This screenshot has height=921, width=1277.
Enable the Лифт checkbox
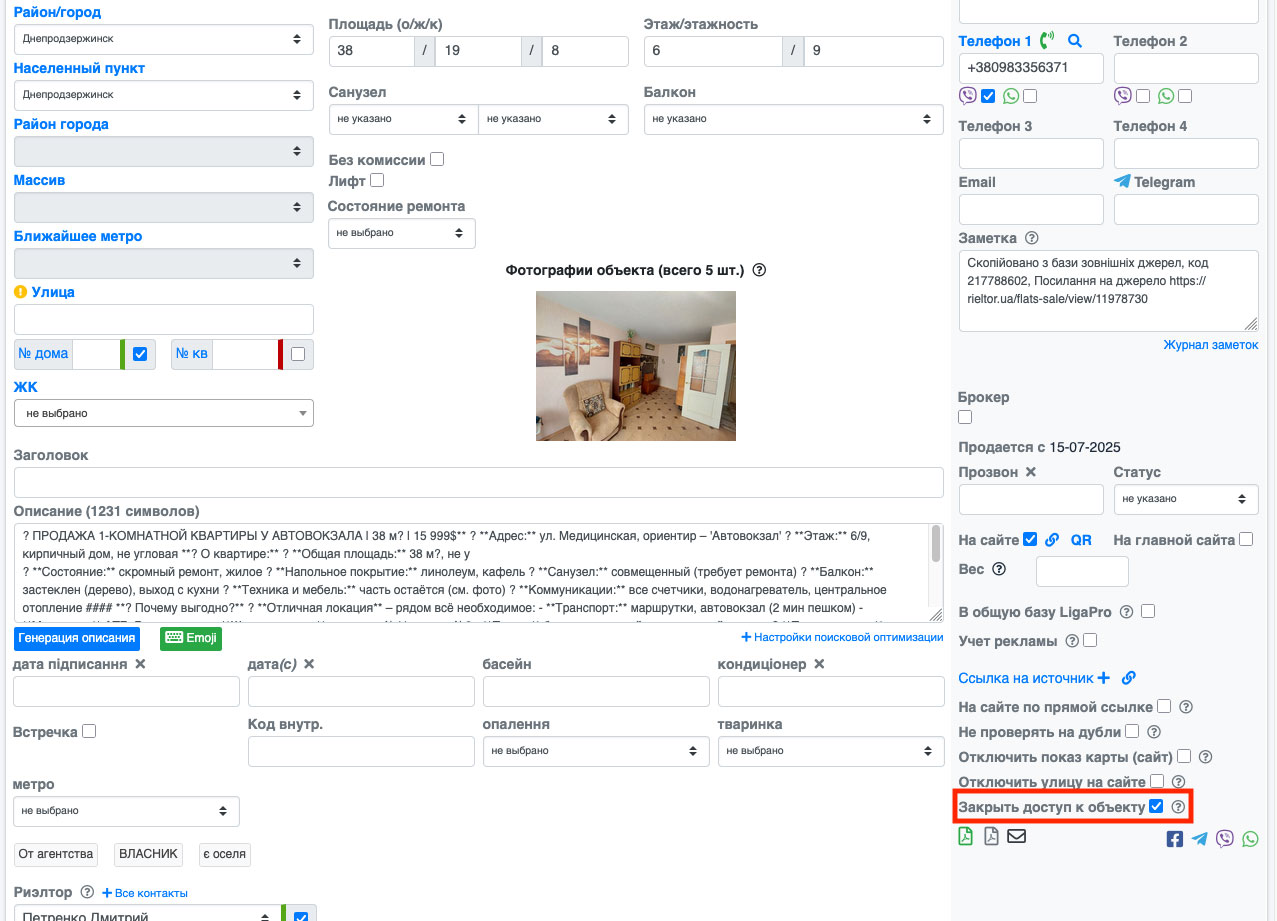(377, 180)
